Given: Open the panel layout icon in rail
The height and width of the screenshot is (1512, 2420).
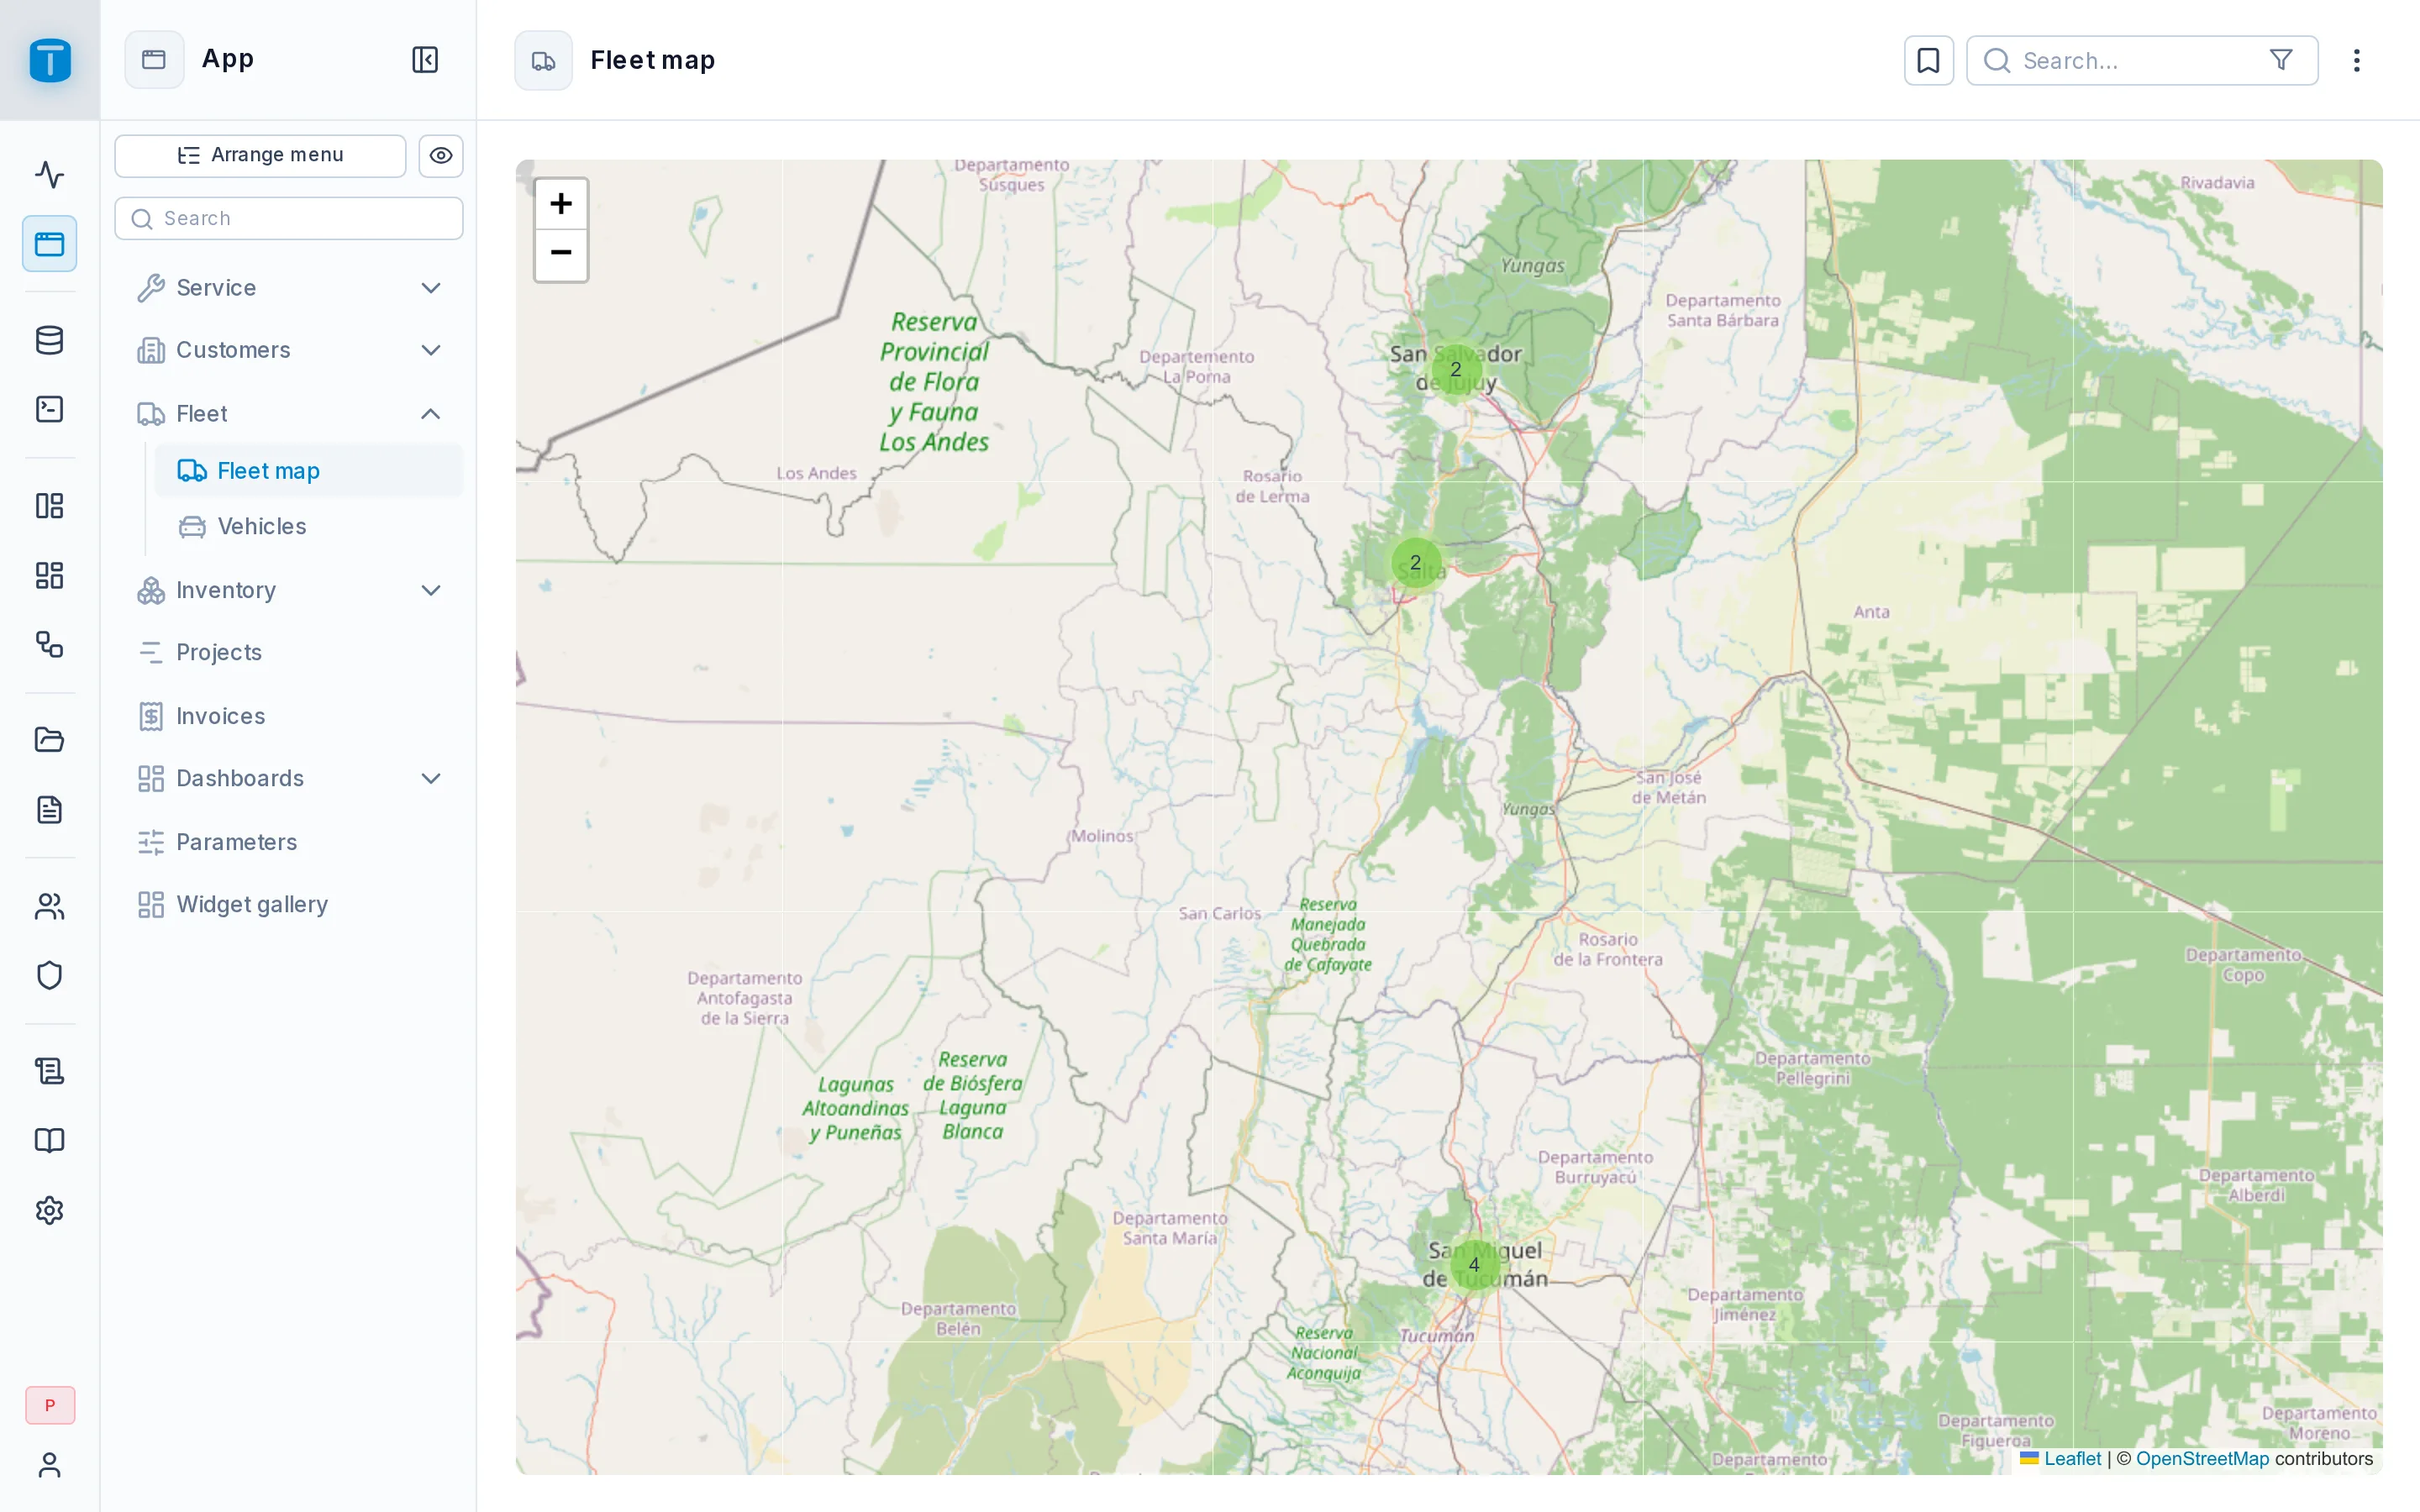Looking at the screenshot, I should (x=49, y=506).
